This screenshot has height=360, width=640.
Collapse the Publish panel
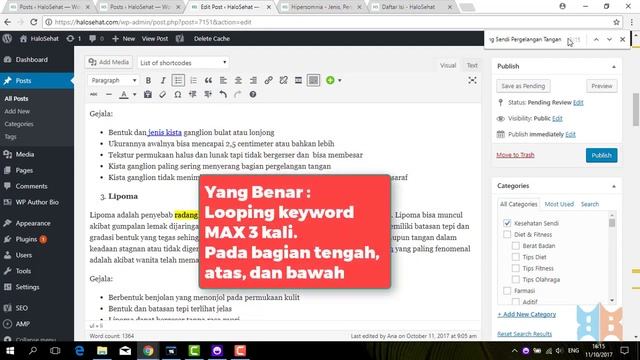[613, 67]
